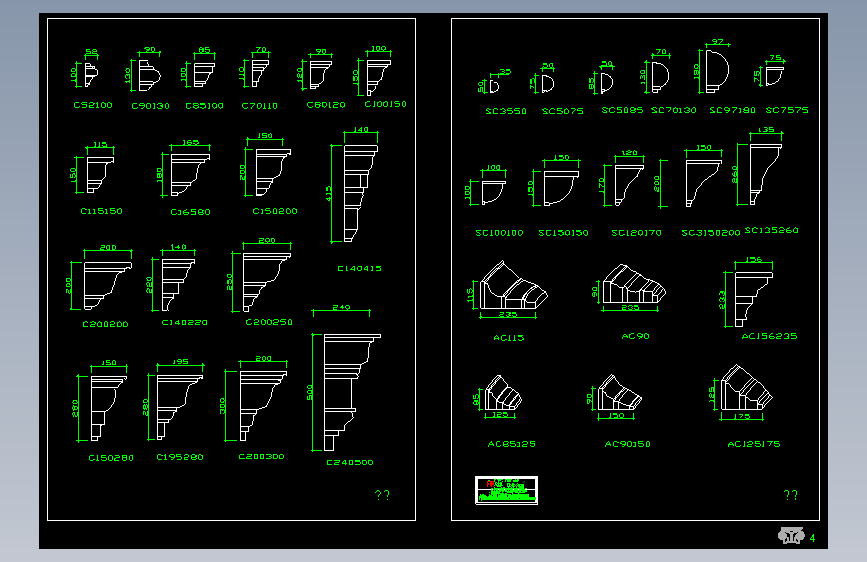Select the C140220 label text
Image resolution: width=867 pixels, height=562 pixels.
tap(184, 322)
